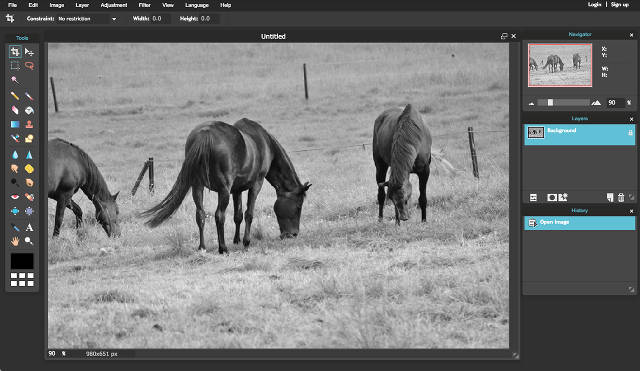Select the Magic Wand tool

pos(15,80)
